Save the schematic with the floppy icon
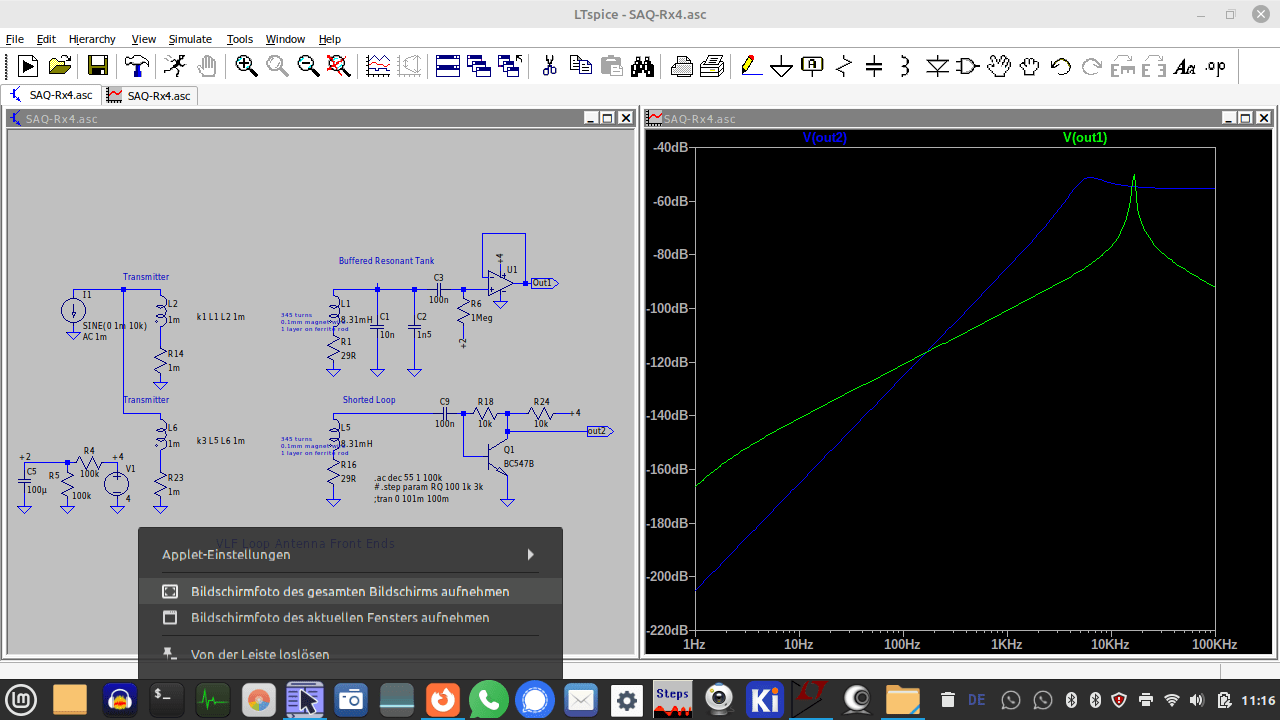The height and width of the screenshot is (720, 1280). click(98, 66)
